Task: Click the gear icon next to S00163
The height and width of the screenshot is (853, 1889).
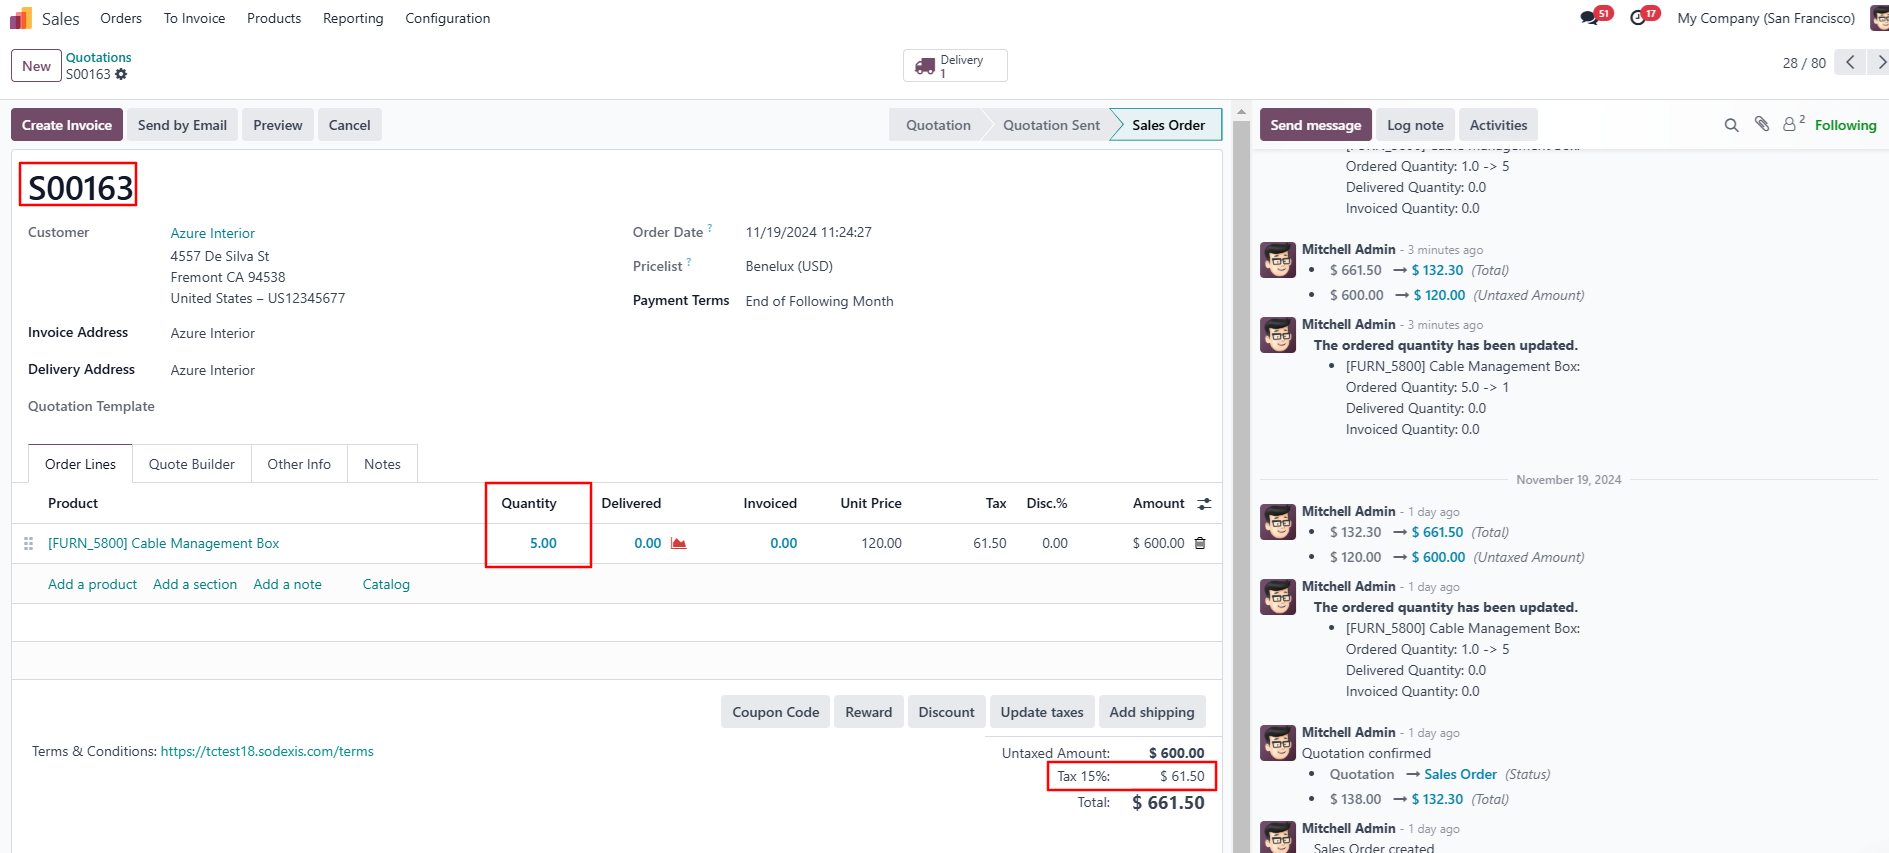Action: (121, 74)
